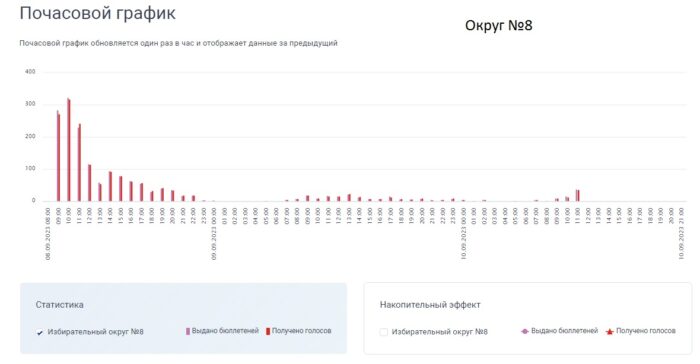Select the tallest bar at 10:00 on 08.09
This screenshot has height=364, width=700.
pos(69,150)
